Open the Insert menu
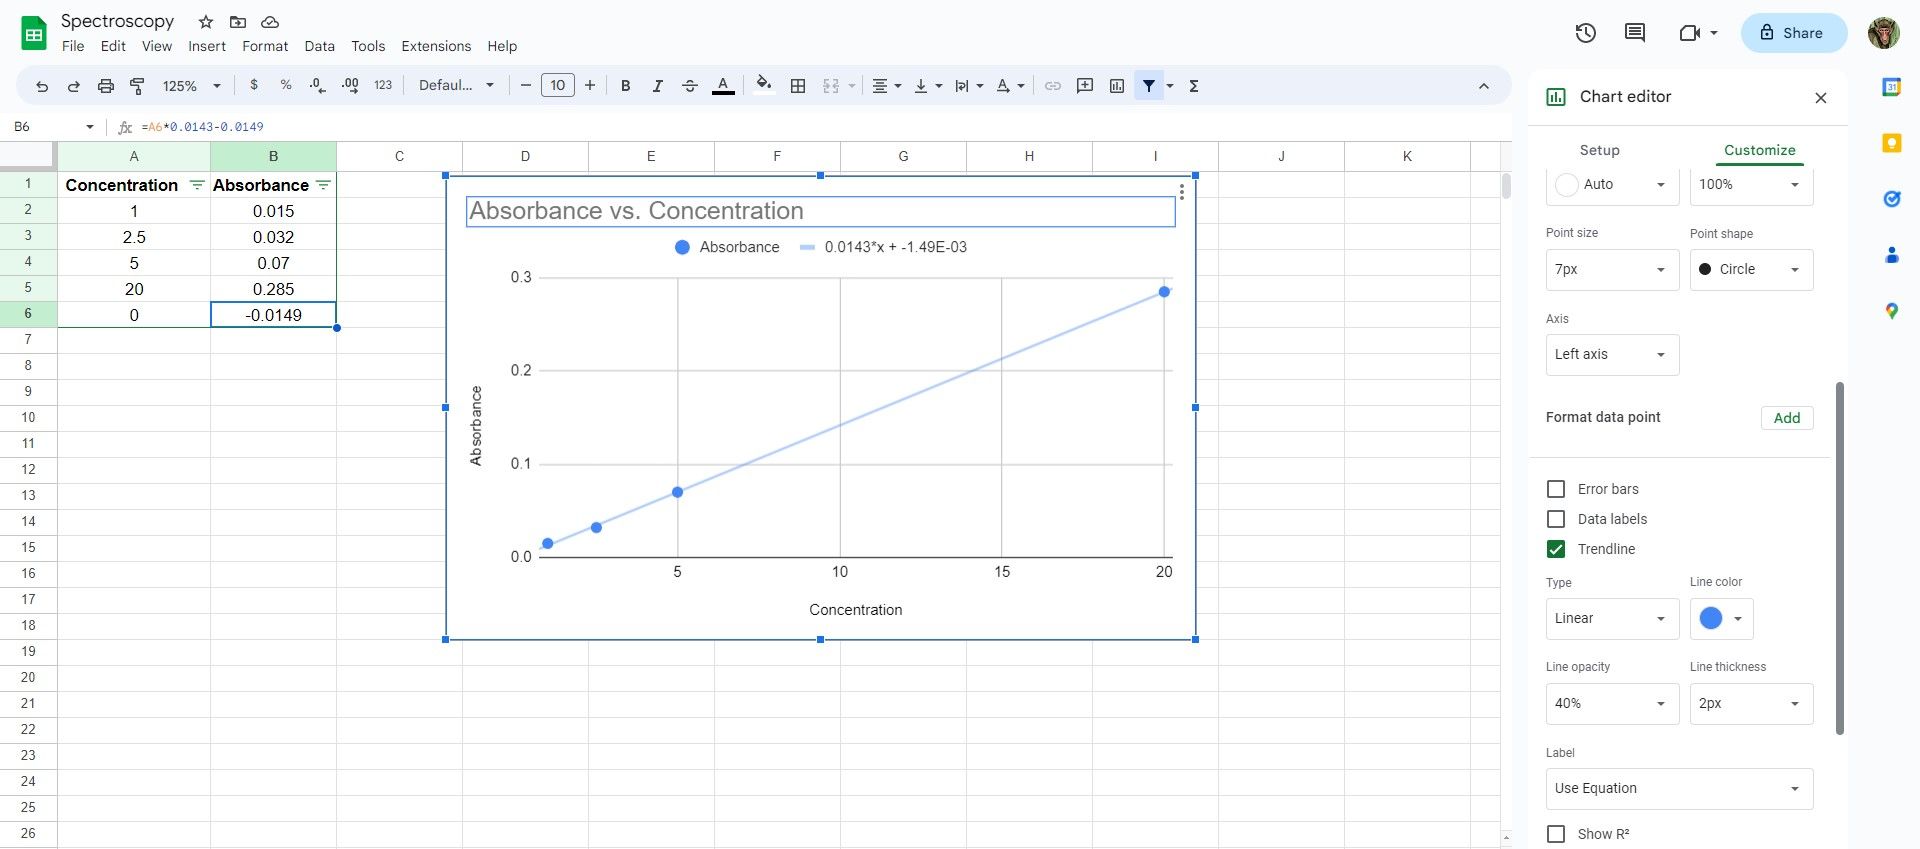The width and height of the screenshot is (1920, 849). 207,46
